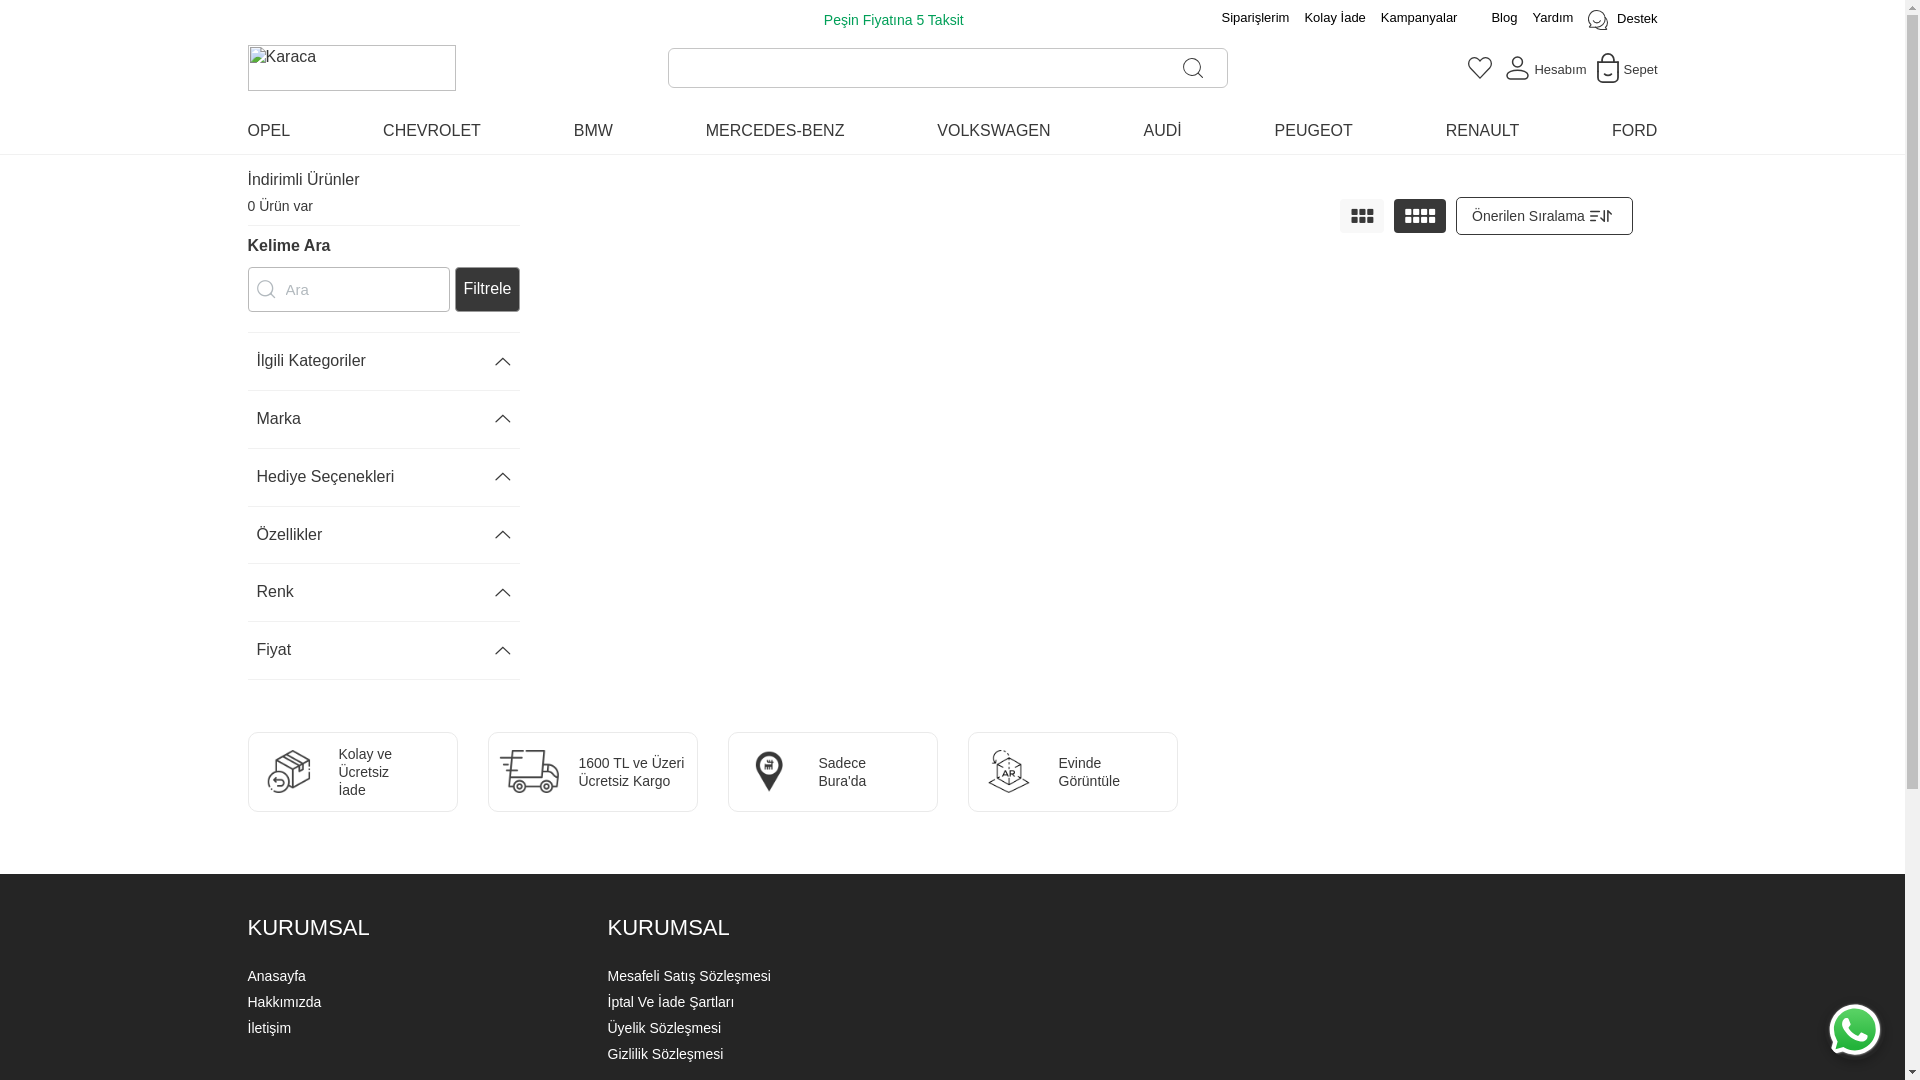Open the BMW category menu
The image size is (1920, 1080).
coord(593,131)
